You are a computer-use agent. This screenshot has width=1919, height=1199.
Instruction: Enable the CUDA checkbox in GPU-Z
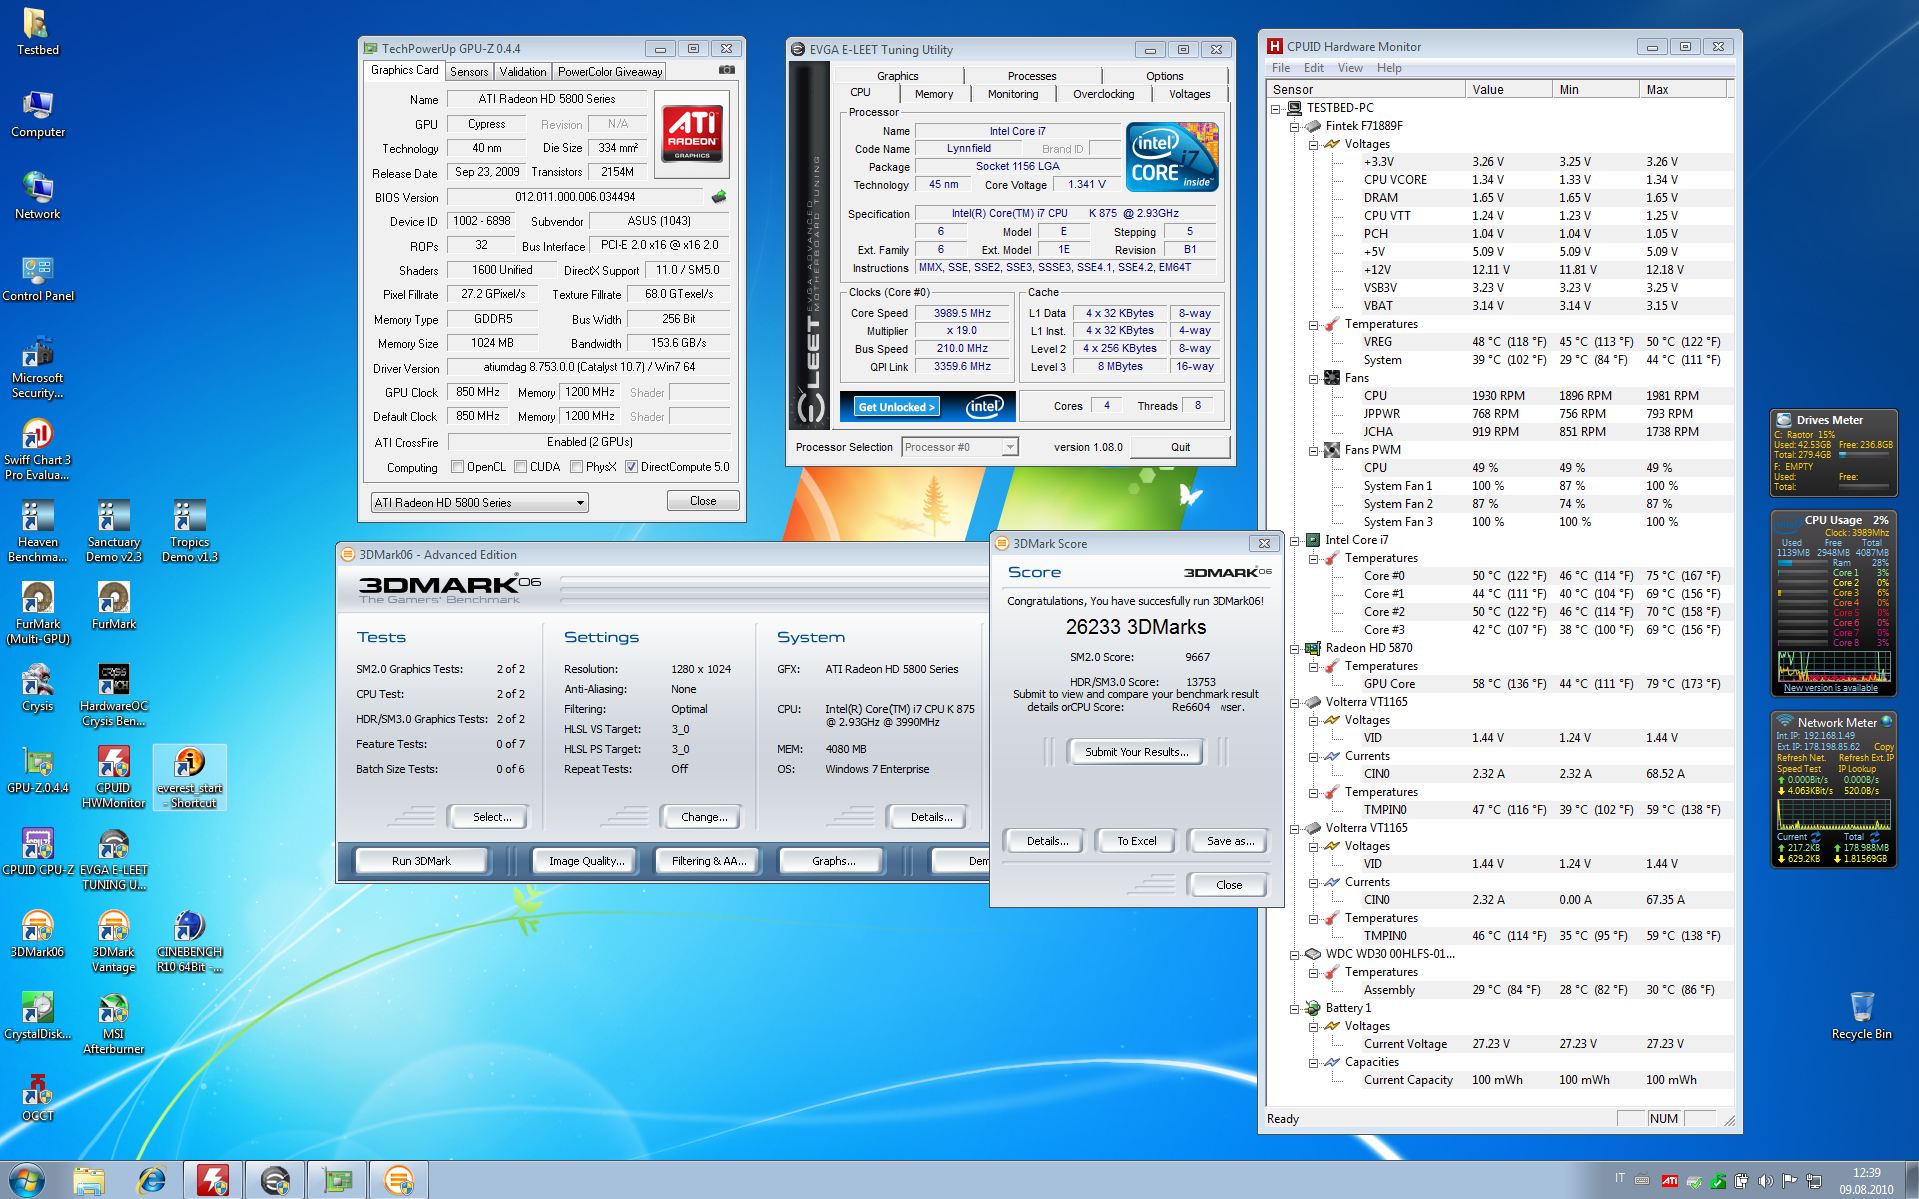pyautogui.click(x=520, y=467)
